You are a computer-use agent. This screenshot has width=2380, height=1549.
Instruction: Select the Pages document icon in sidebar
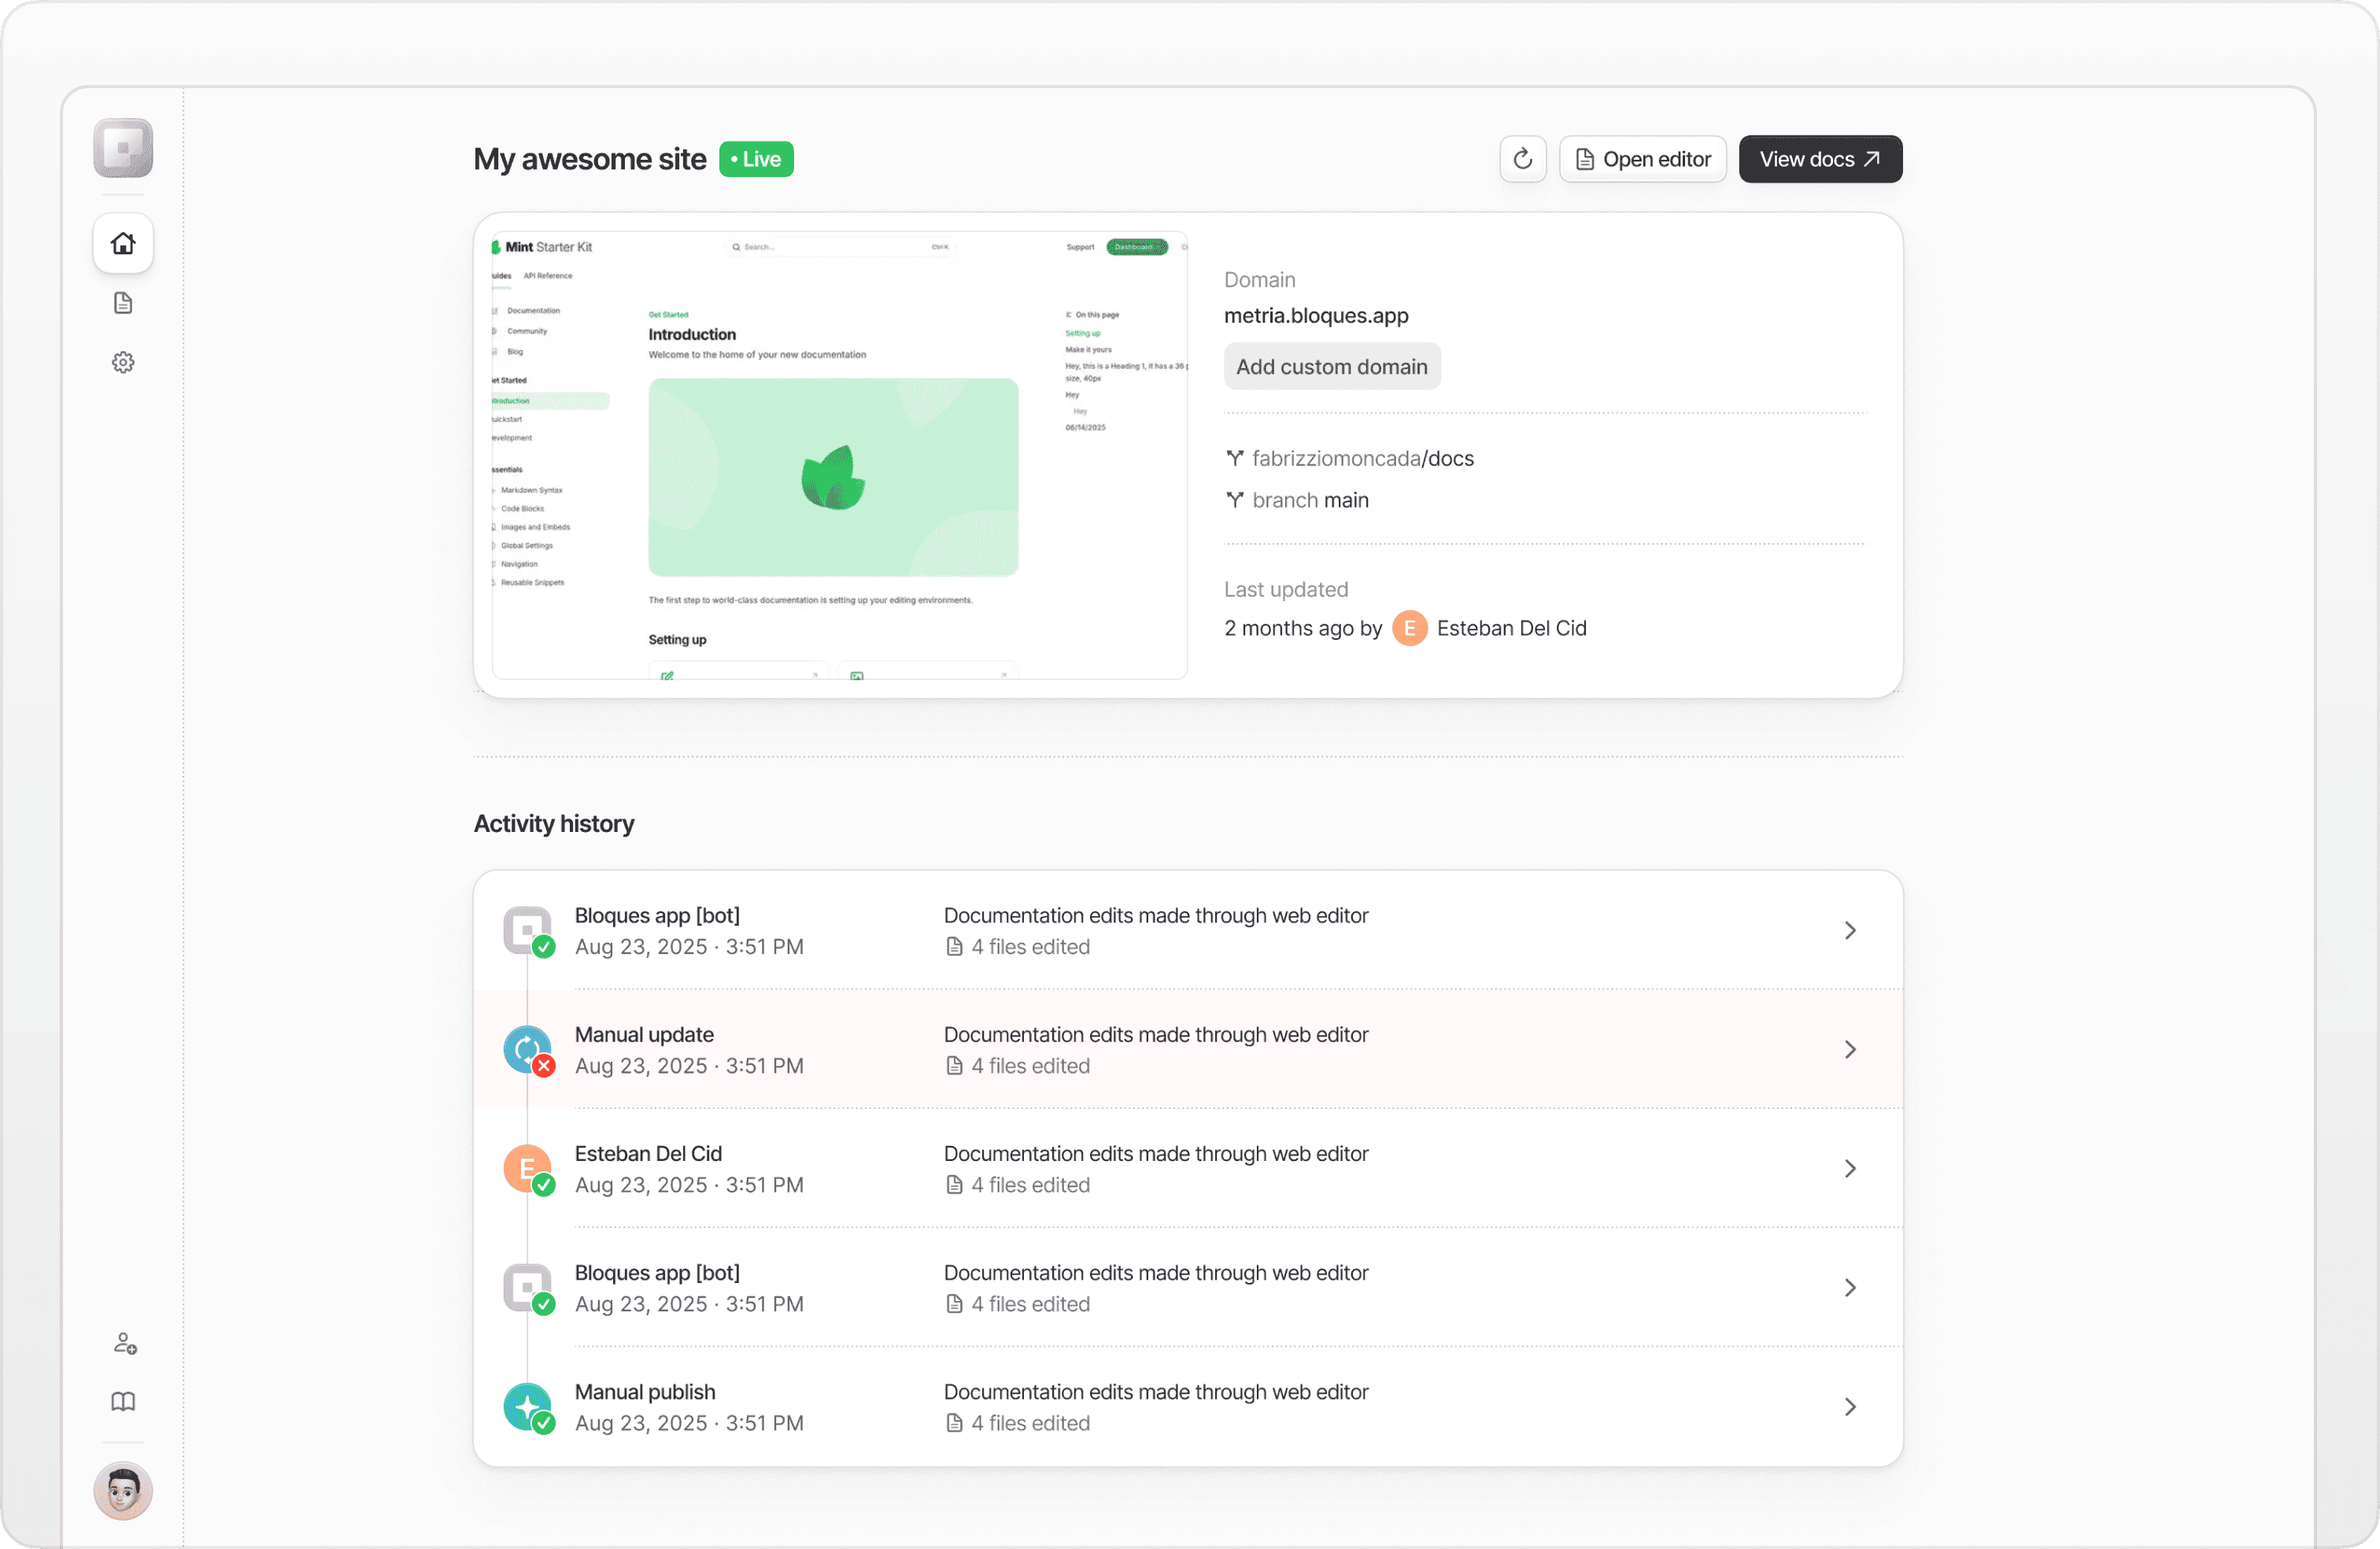point(123,303)
